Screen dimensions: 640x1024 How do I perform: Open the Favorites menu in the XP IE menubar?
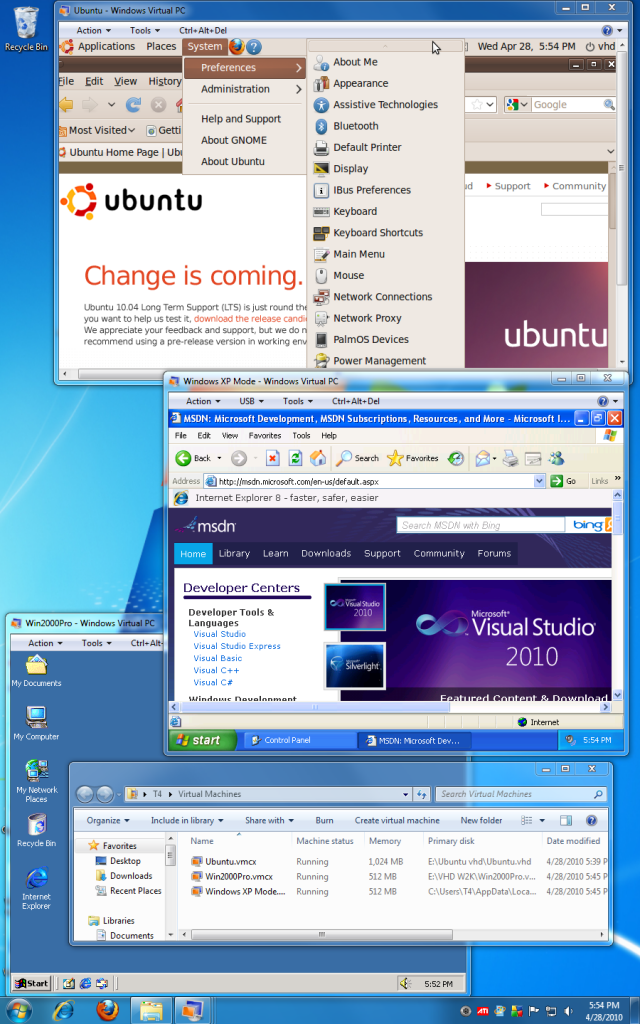(264, 436)
